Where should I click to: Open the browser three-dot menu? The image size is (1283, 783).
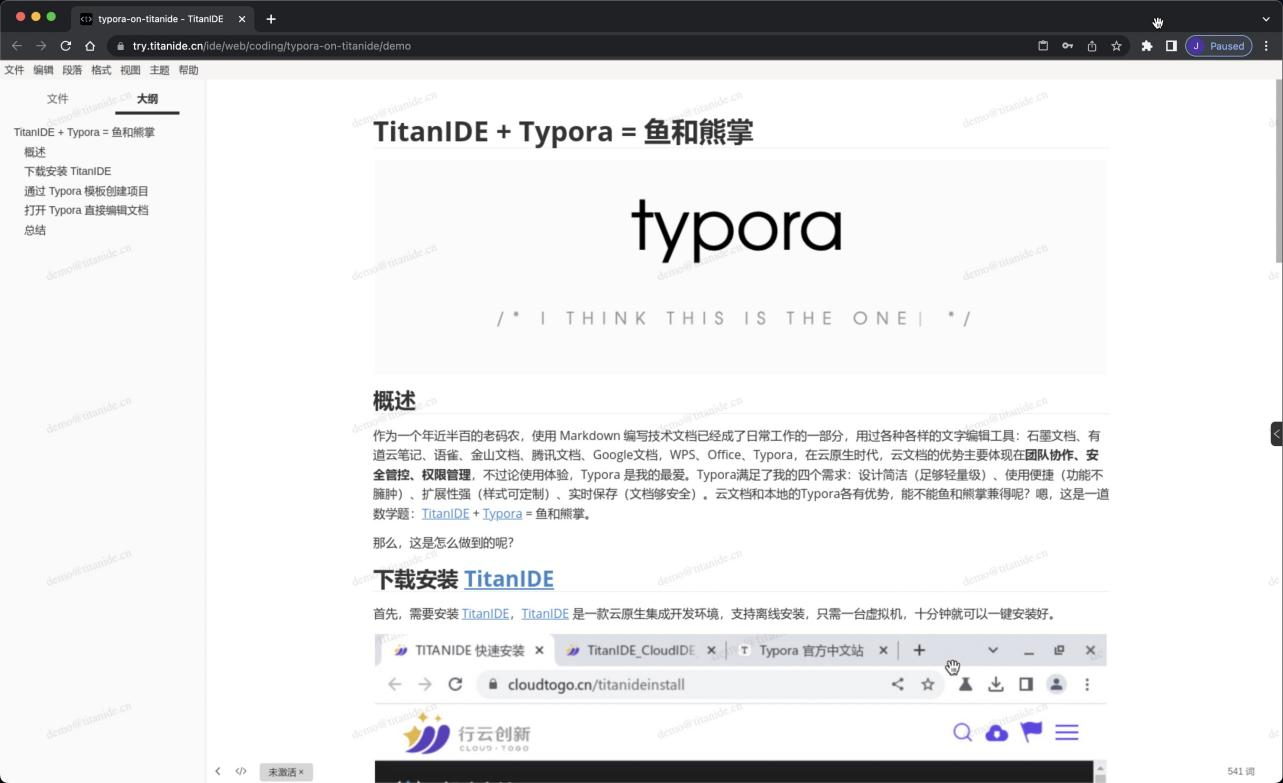coord(1268,46)
